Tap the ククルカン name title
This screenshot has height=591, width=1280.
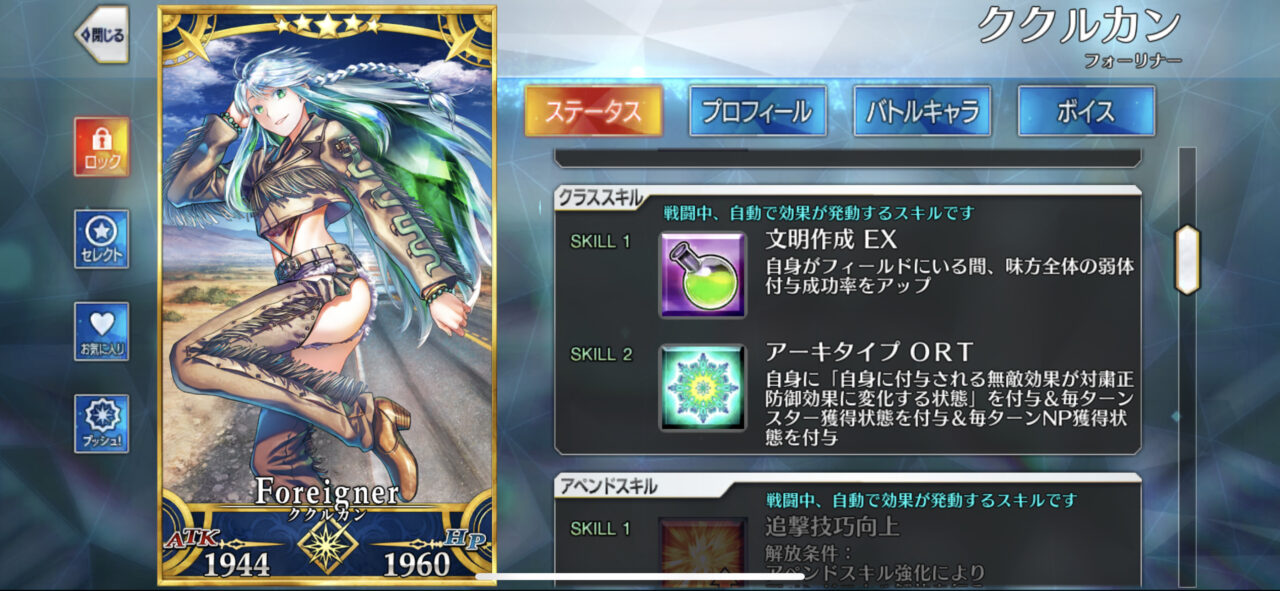click(x=1079, y=25)
